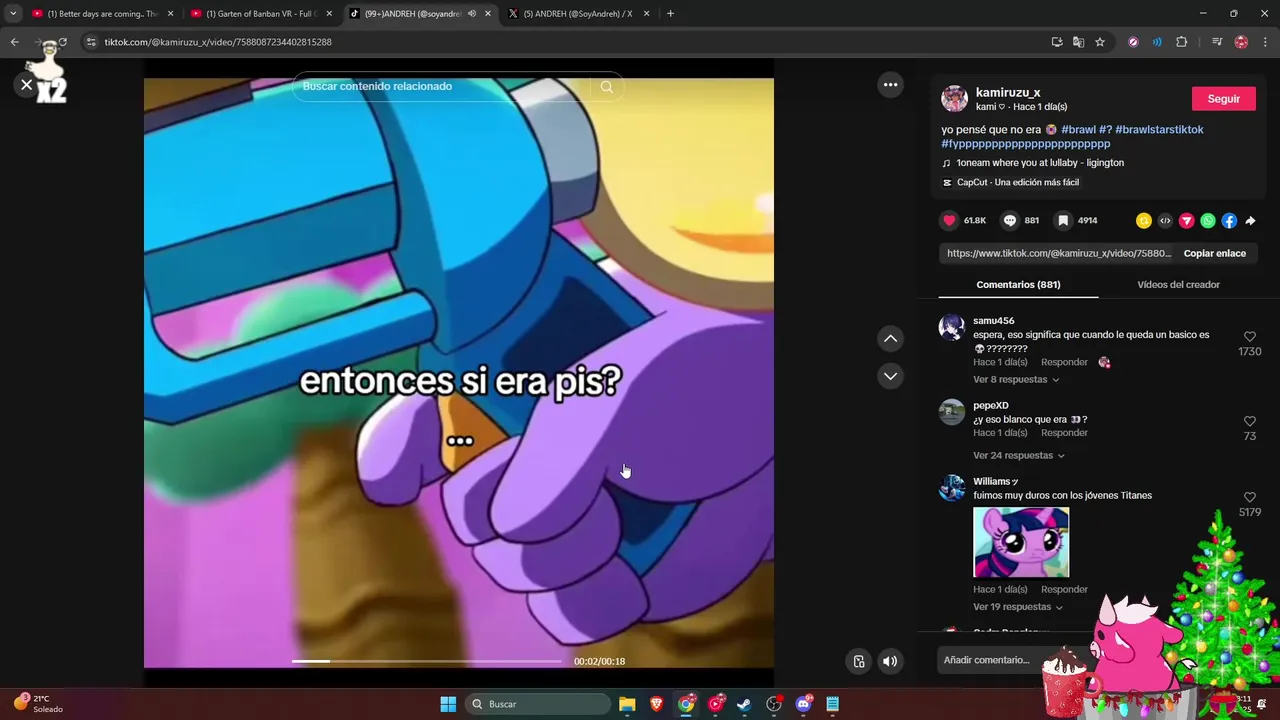Screen dimensions: 1280x720
Task: Click the video progress bar
Action: coord(427,661)
